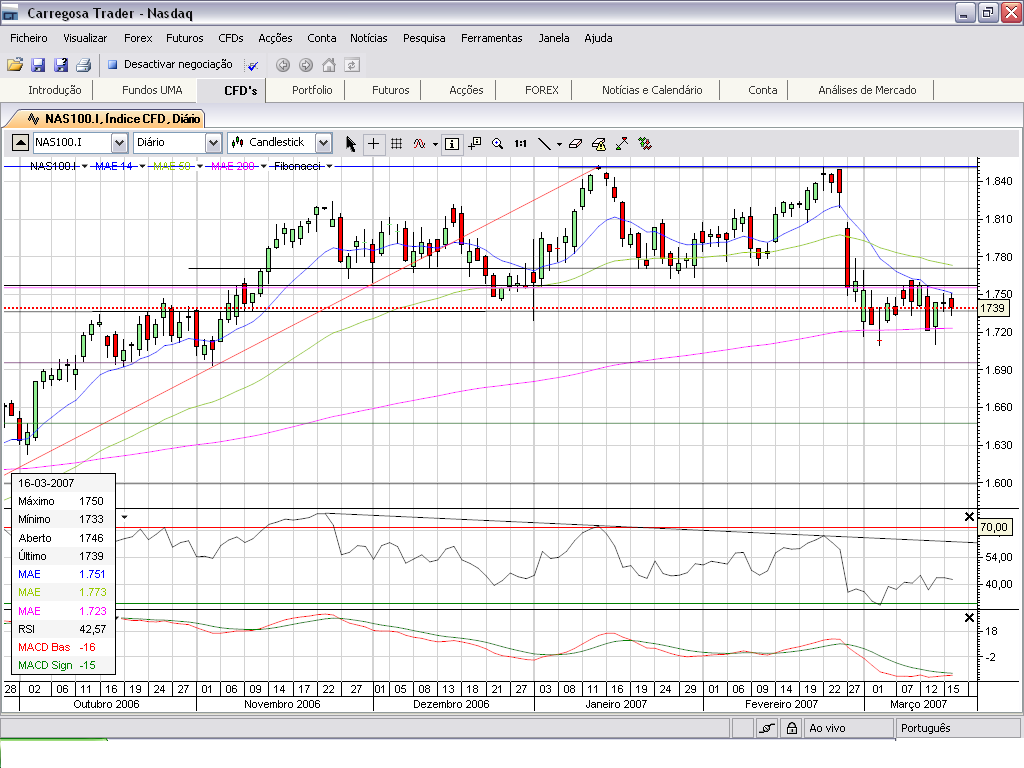Open the NAS100.I symbol dropdown
Viewport: 1024px width, 768px height.
(119, 142)
